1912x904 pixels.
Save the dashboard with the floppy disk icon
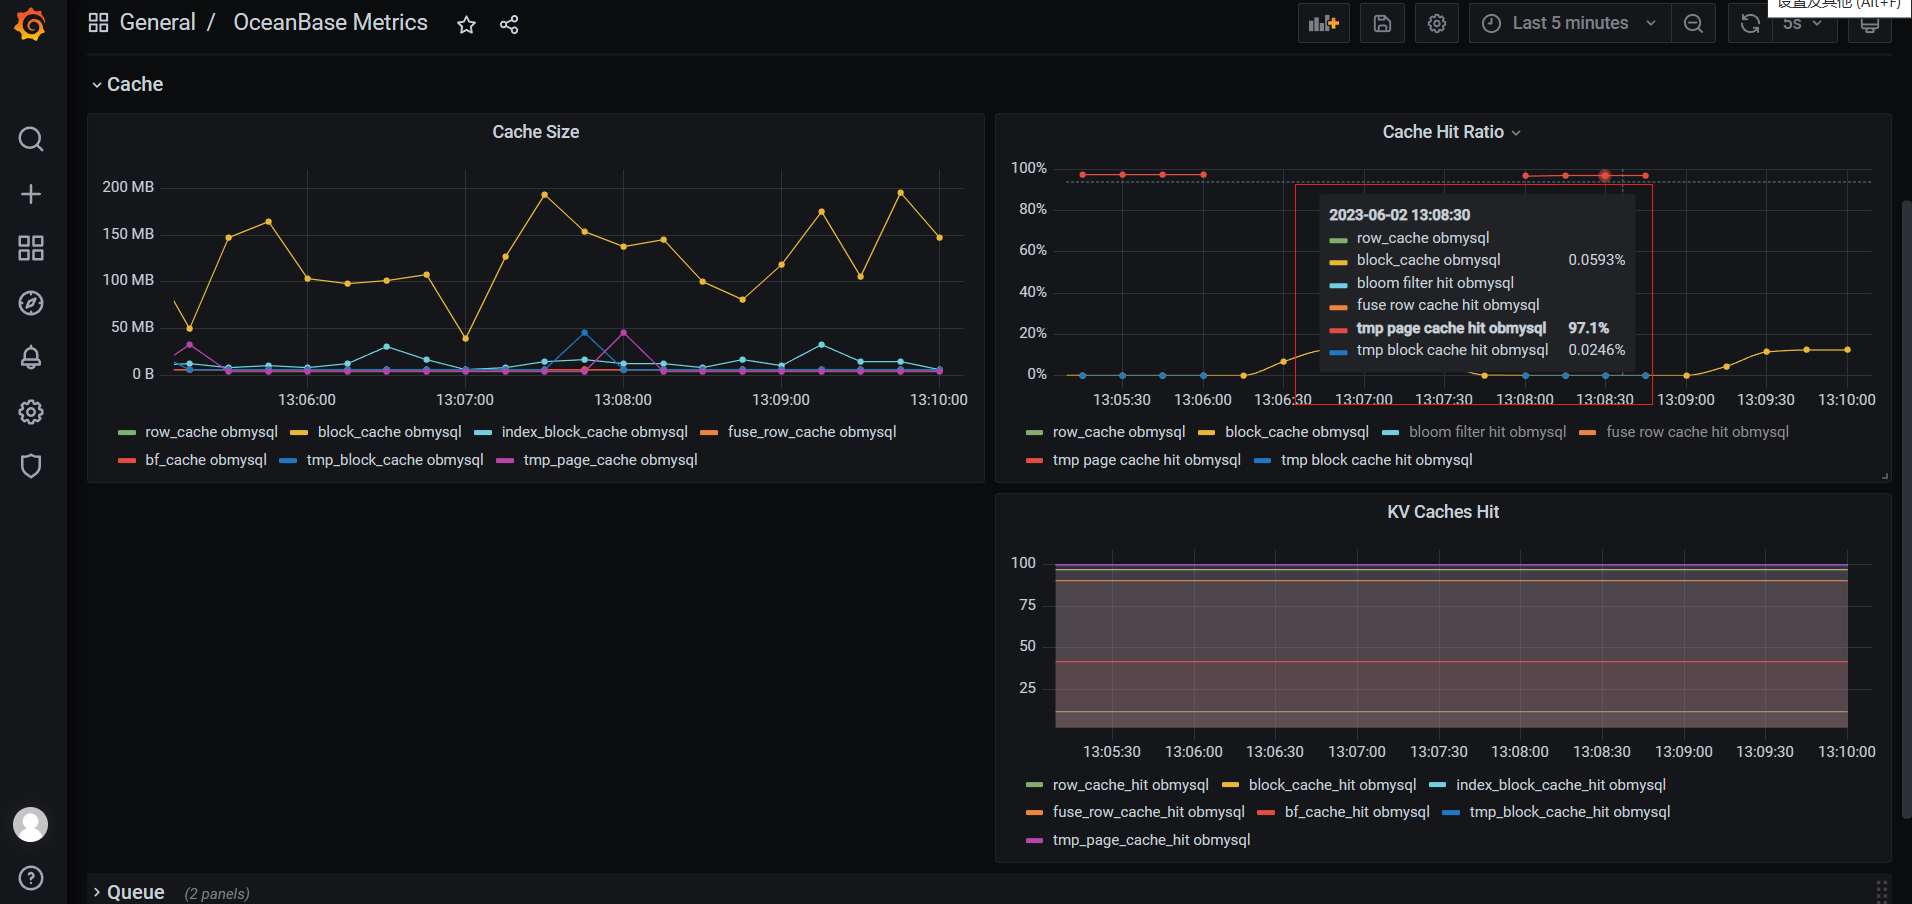click(1381, 22)
